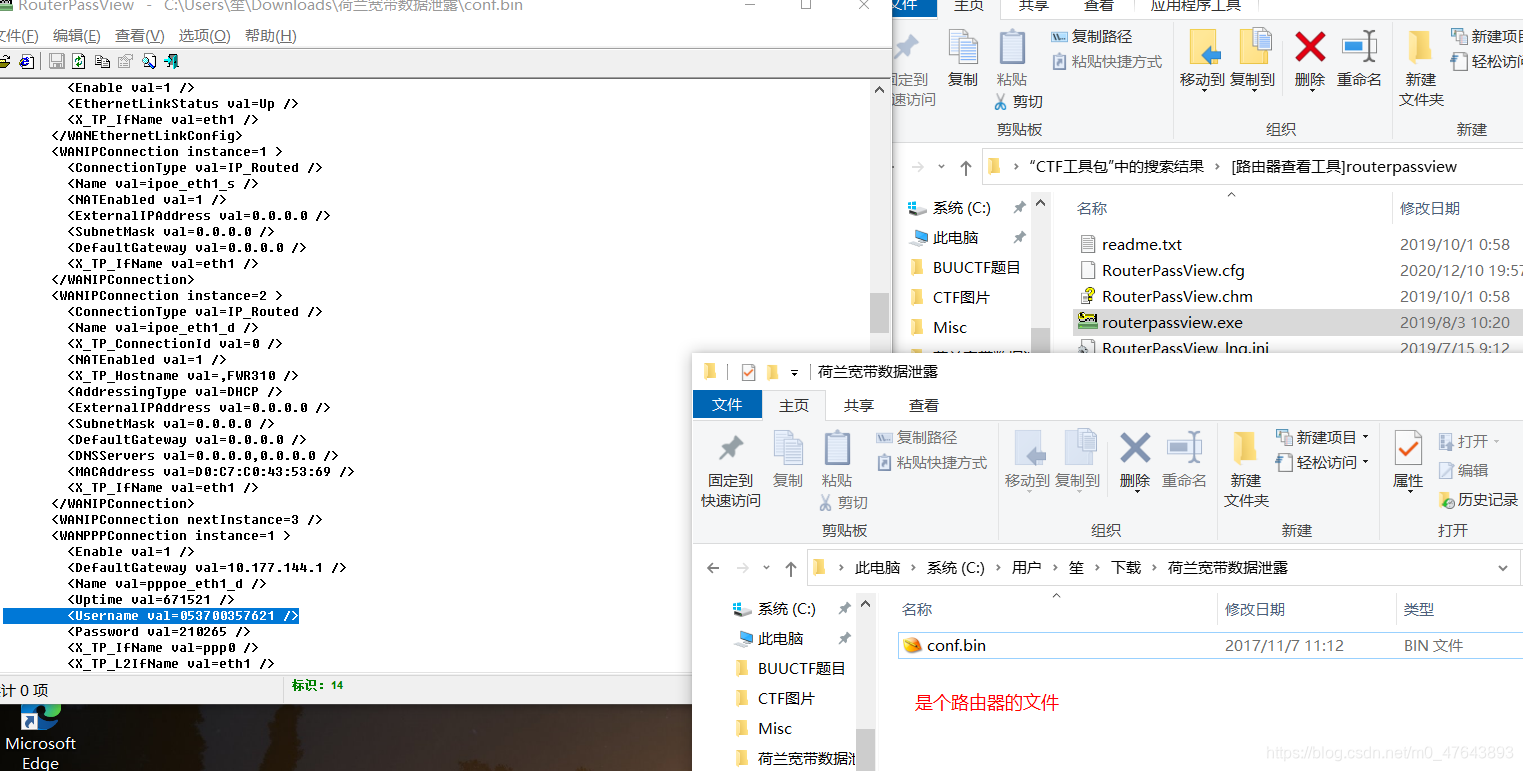Grab RouterPassView vertical scrollbar thumb
The image size is (1523, 771).
pos(879,313)
